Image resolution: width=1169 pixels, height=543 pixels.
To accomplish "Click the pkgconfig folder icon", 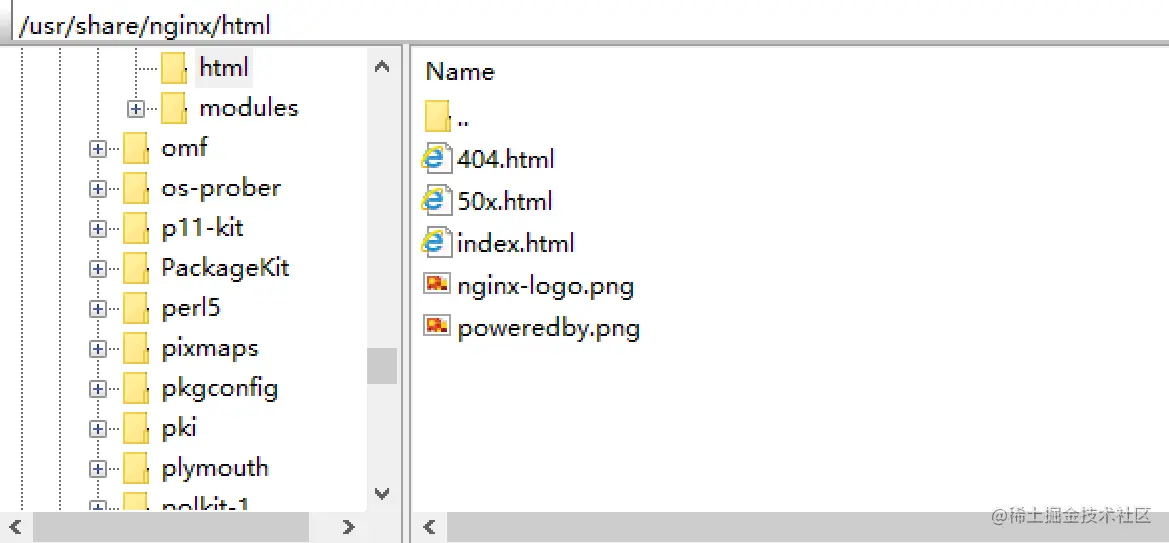I will click(x=136, y=389).
